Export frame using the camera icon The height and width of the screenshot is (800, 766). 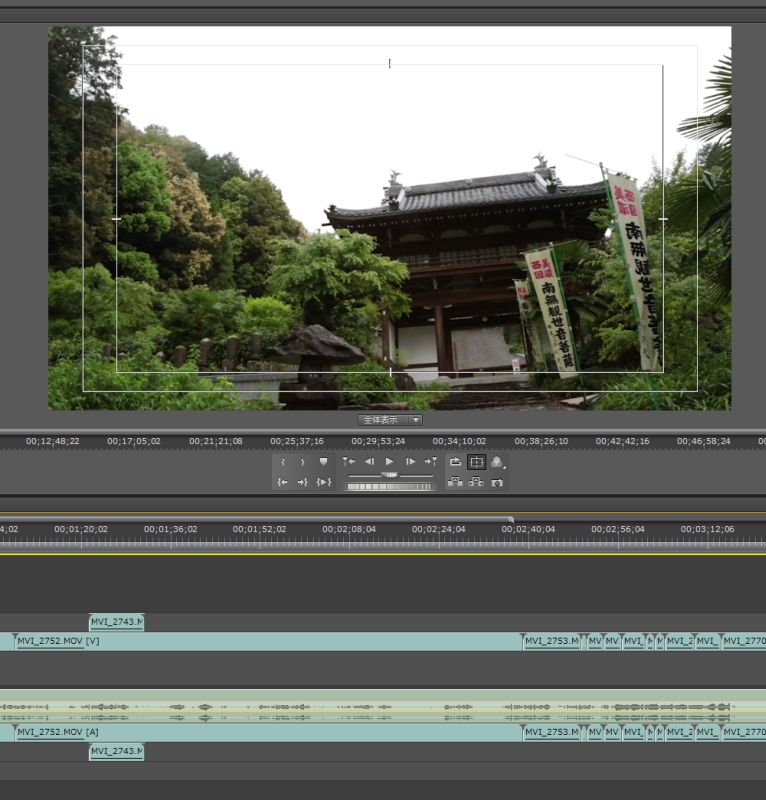(497, 482)
